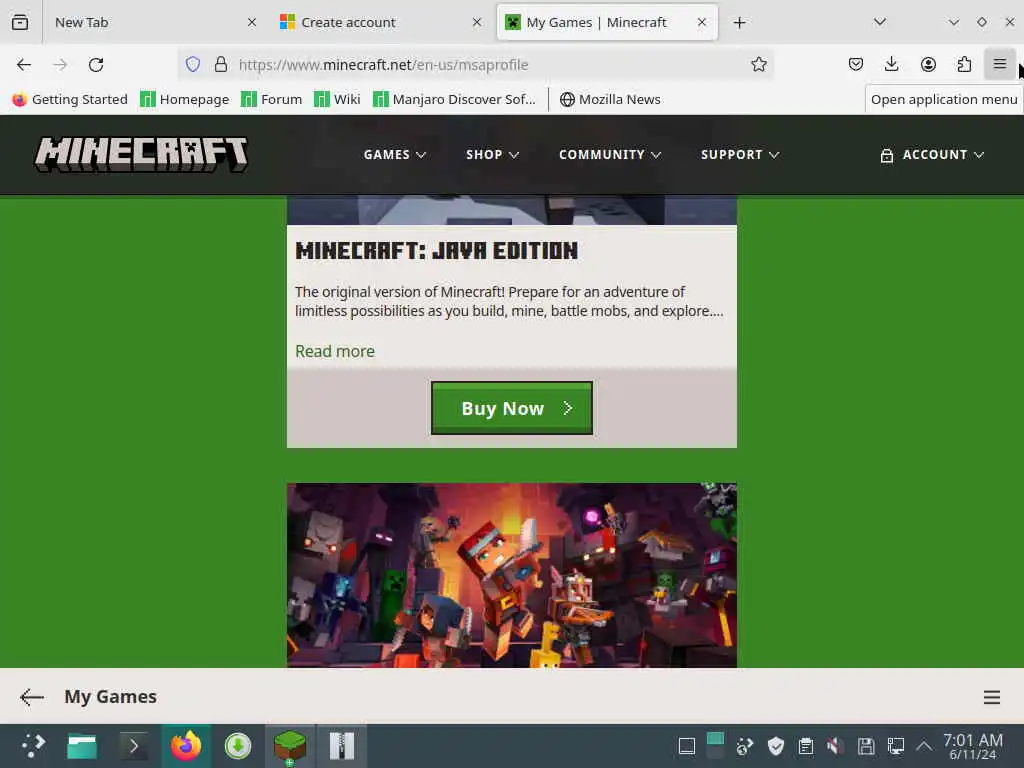Image resolution: width=1024 pixels, height=768 pixels.
Task: Expand hidden system tray icons arrow
Action: coord(923,746)
